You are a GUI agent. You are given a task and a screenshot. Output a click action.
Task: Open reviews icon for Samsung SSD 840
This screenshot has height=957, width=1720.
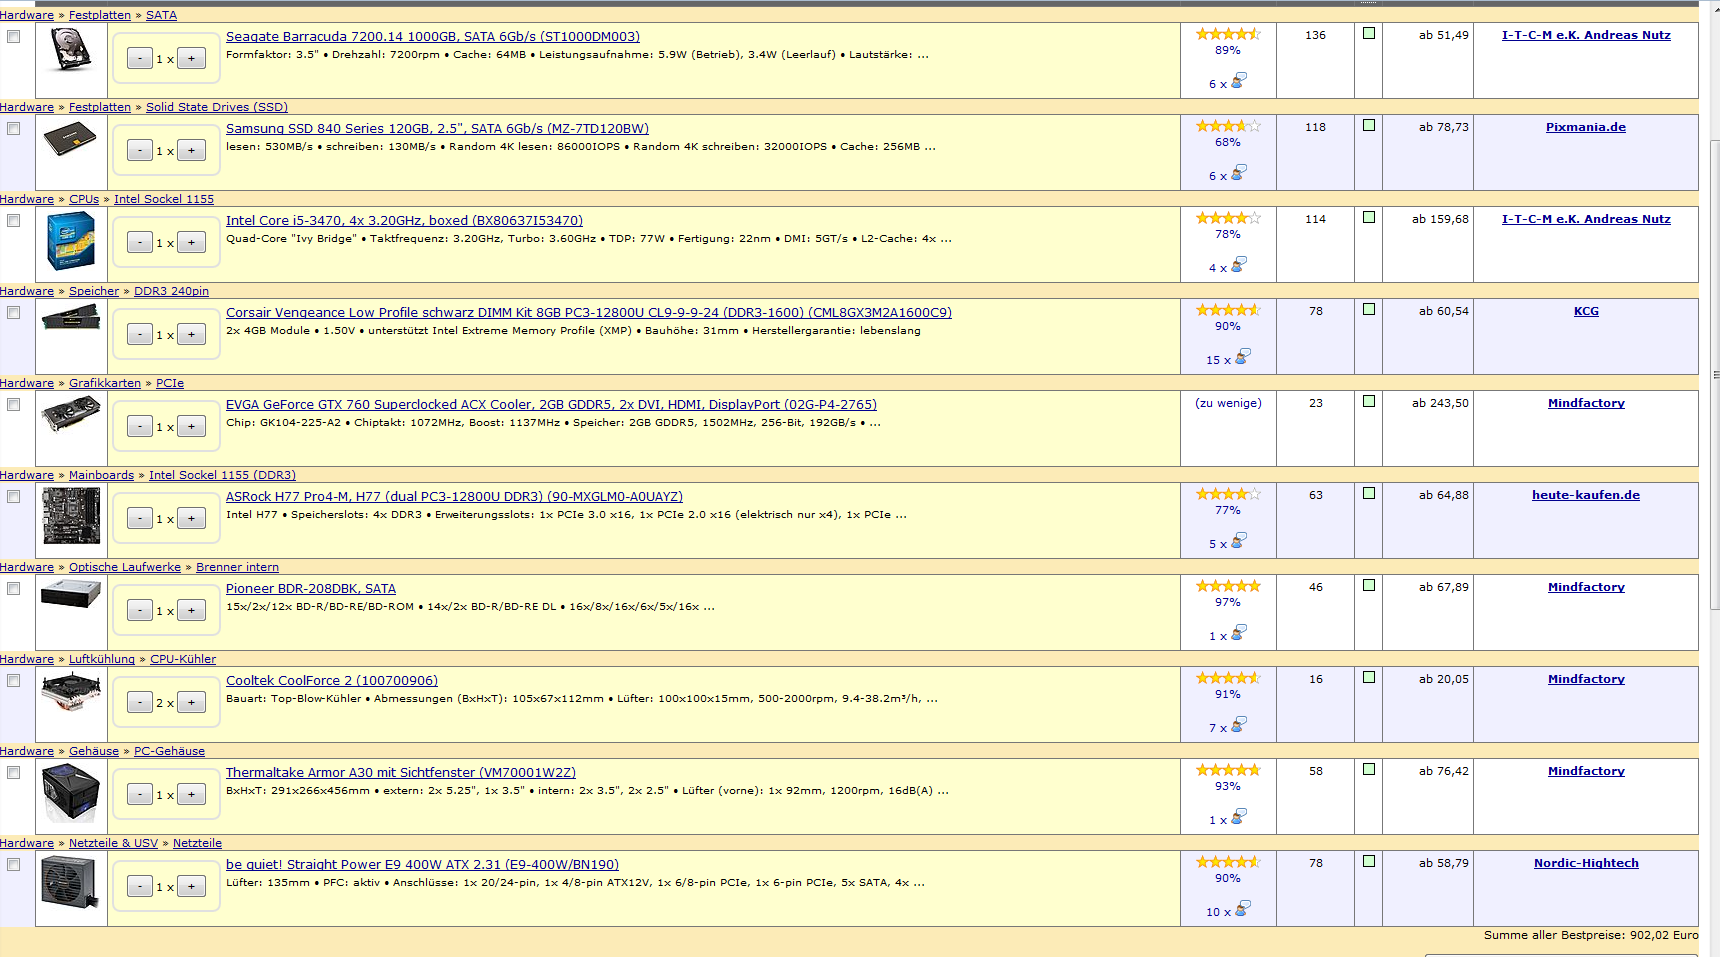click(1239, 172)
